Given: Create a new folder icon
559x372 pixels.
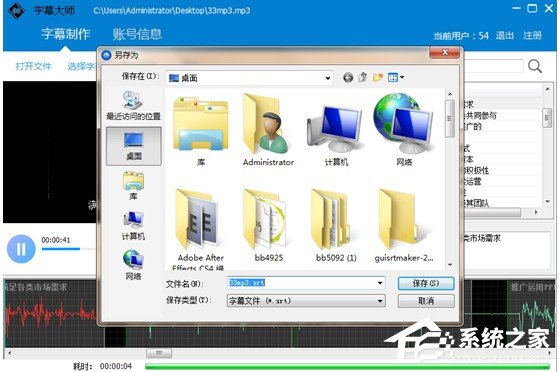Looking at the screenshot, I should click(378, 77).
